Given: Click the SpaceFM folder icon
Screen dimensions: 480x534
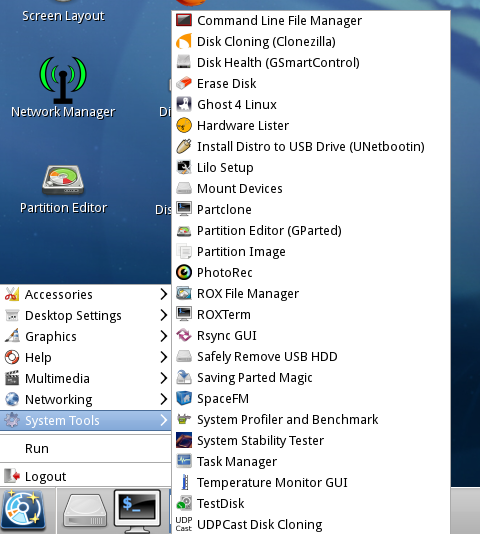Looking at the screenshot, I should point(184,398).
